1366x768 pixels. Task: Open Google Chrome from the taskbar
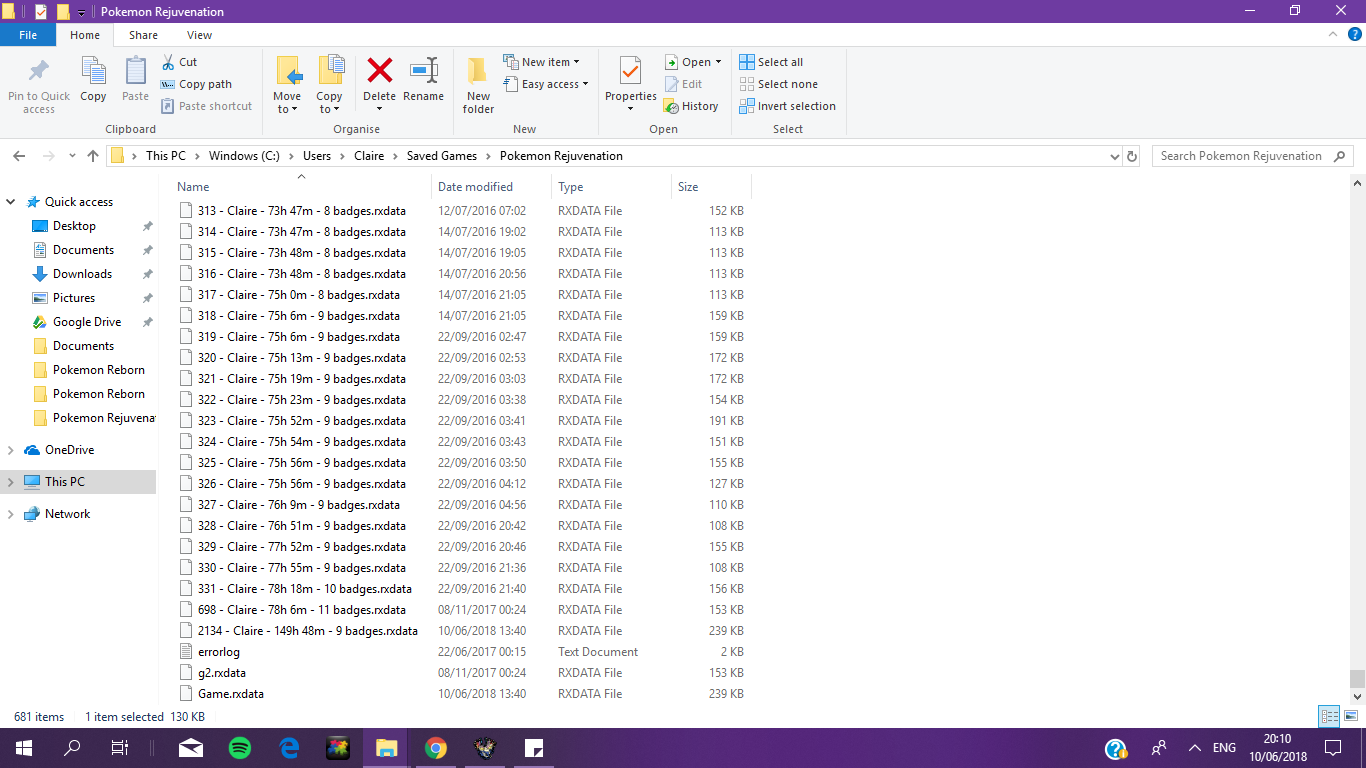point(435,748)
